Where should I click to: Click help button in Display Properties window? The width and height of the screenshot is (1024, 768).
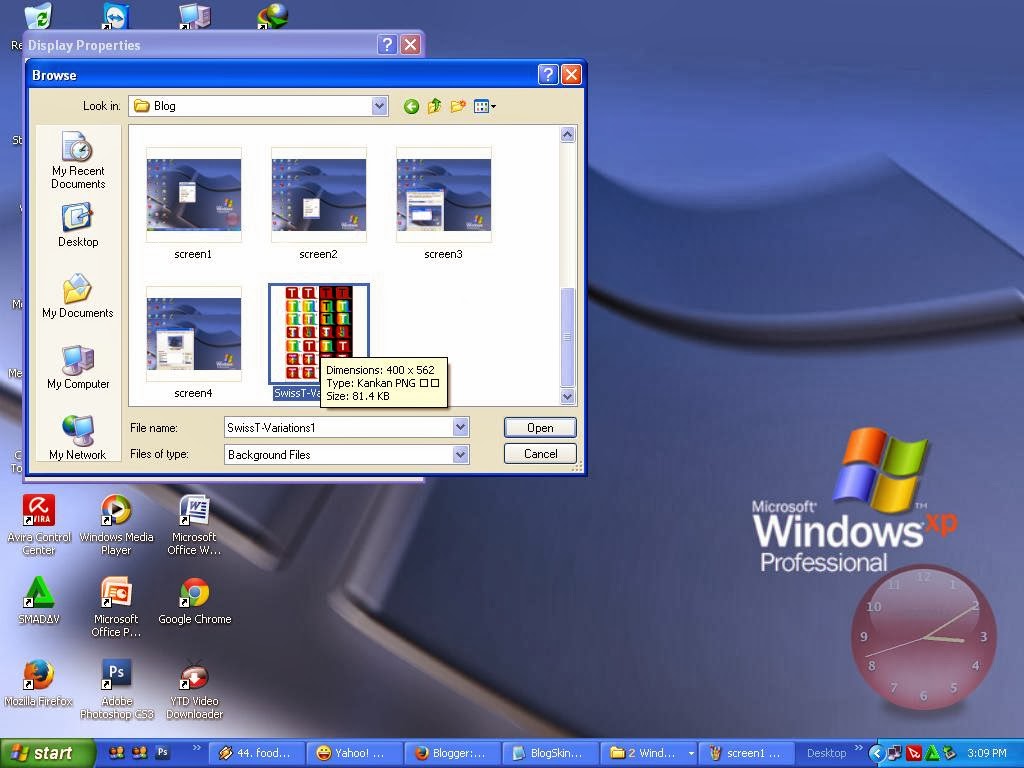[387, 44]
